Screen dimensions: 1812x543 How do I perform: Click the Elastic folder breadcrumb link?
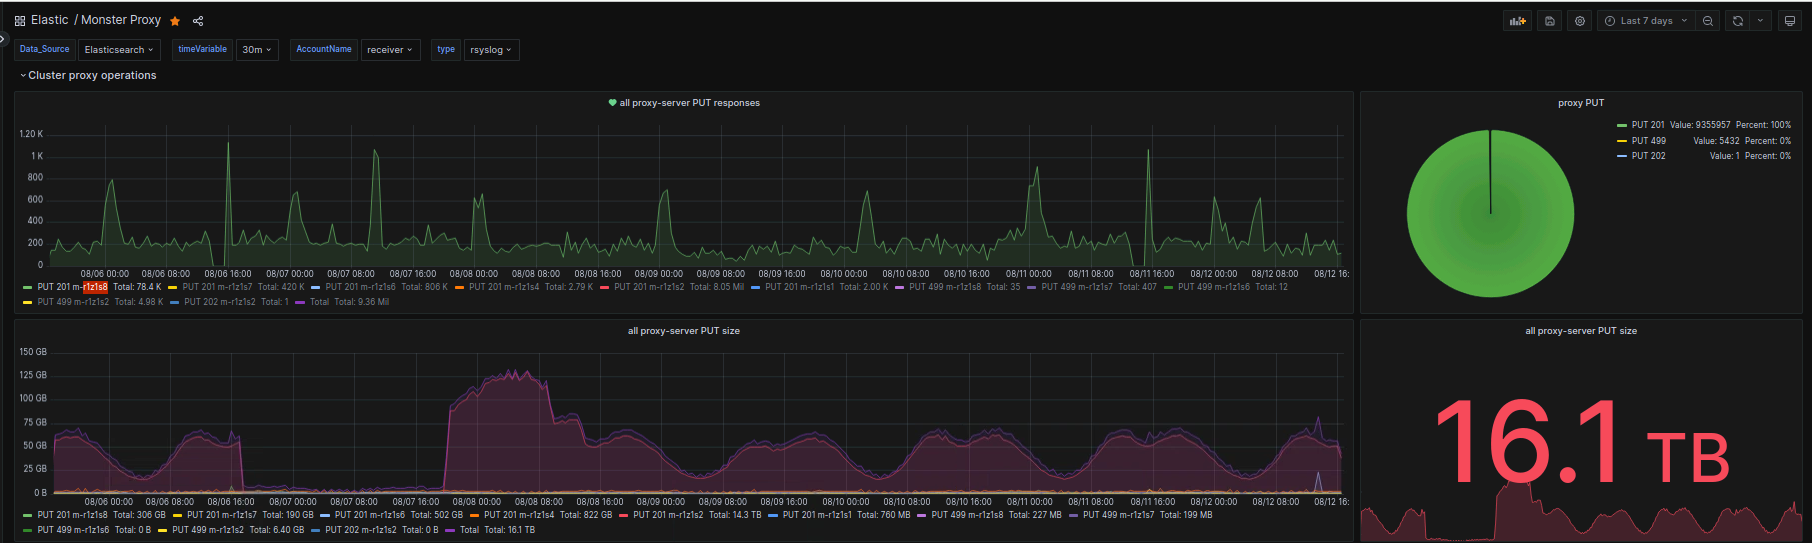point(50,20)
